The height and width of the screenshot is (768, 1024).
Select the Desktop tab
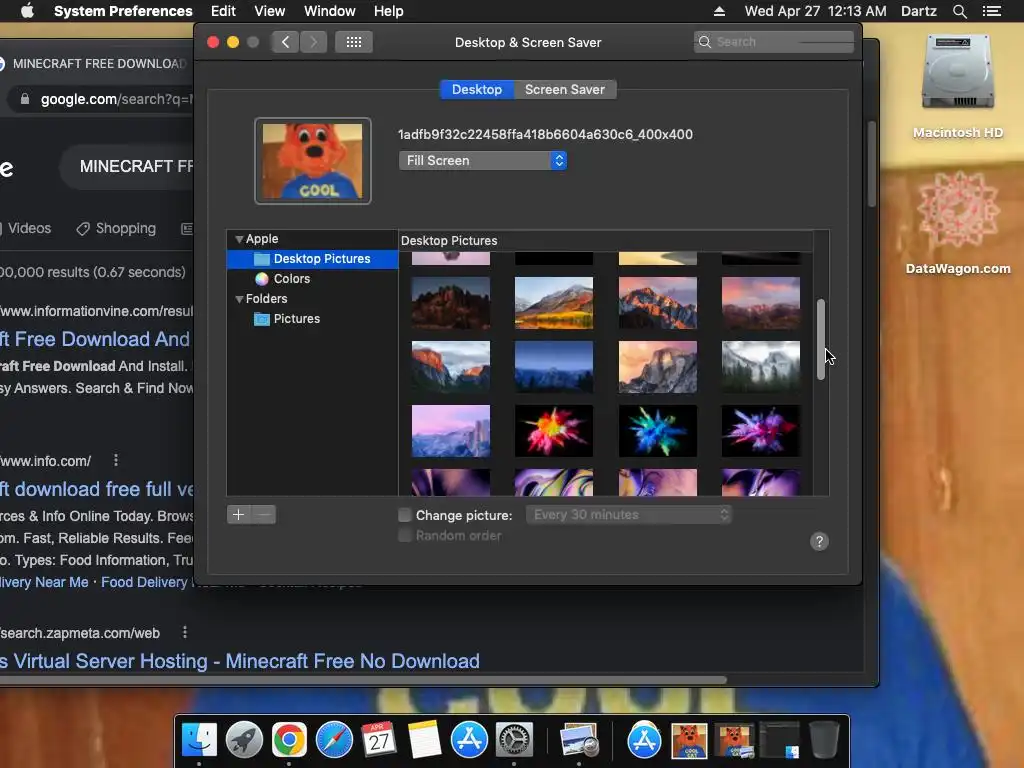(x=477, y=89)
